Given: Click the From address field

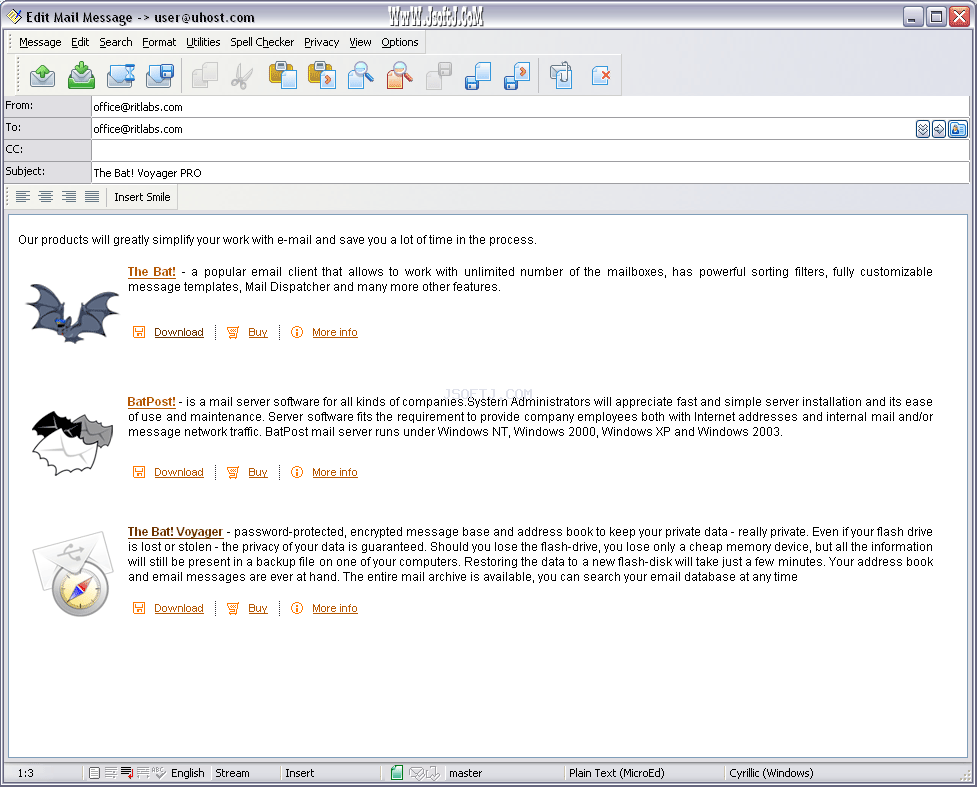Looking at the screenshot, I should tap(530, 107).
